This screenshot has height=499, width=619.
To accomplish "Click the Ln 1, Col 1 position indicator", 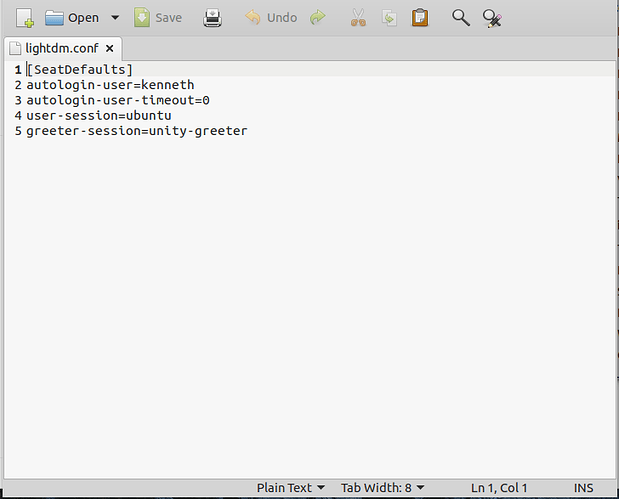I will tap(501, 487).
